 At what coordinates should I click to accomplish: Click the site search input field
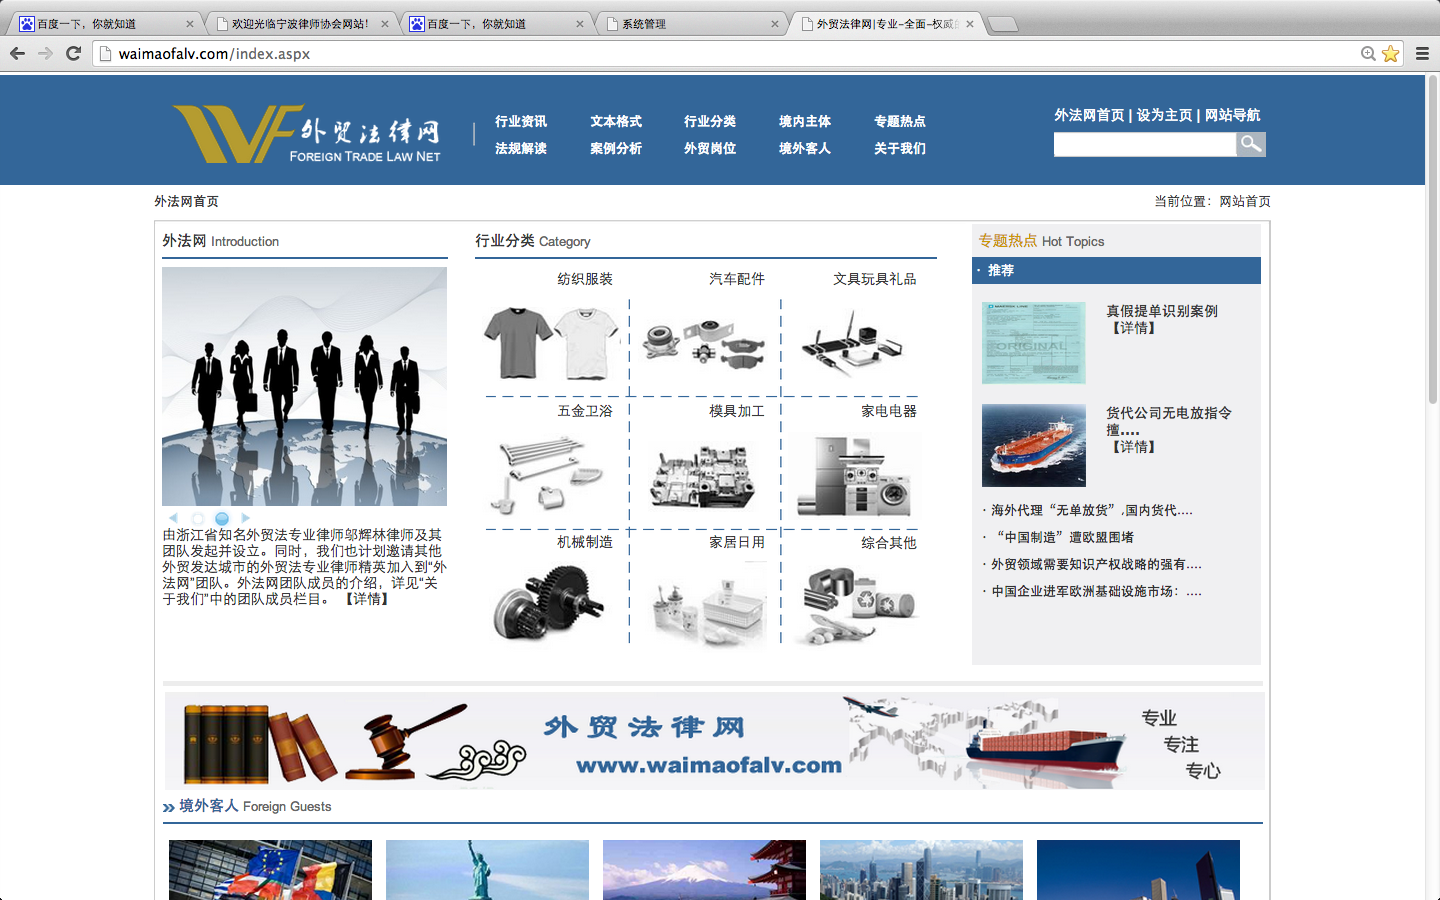click(x=1144, y=145)
